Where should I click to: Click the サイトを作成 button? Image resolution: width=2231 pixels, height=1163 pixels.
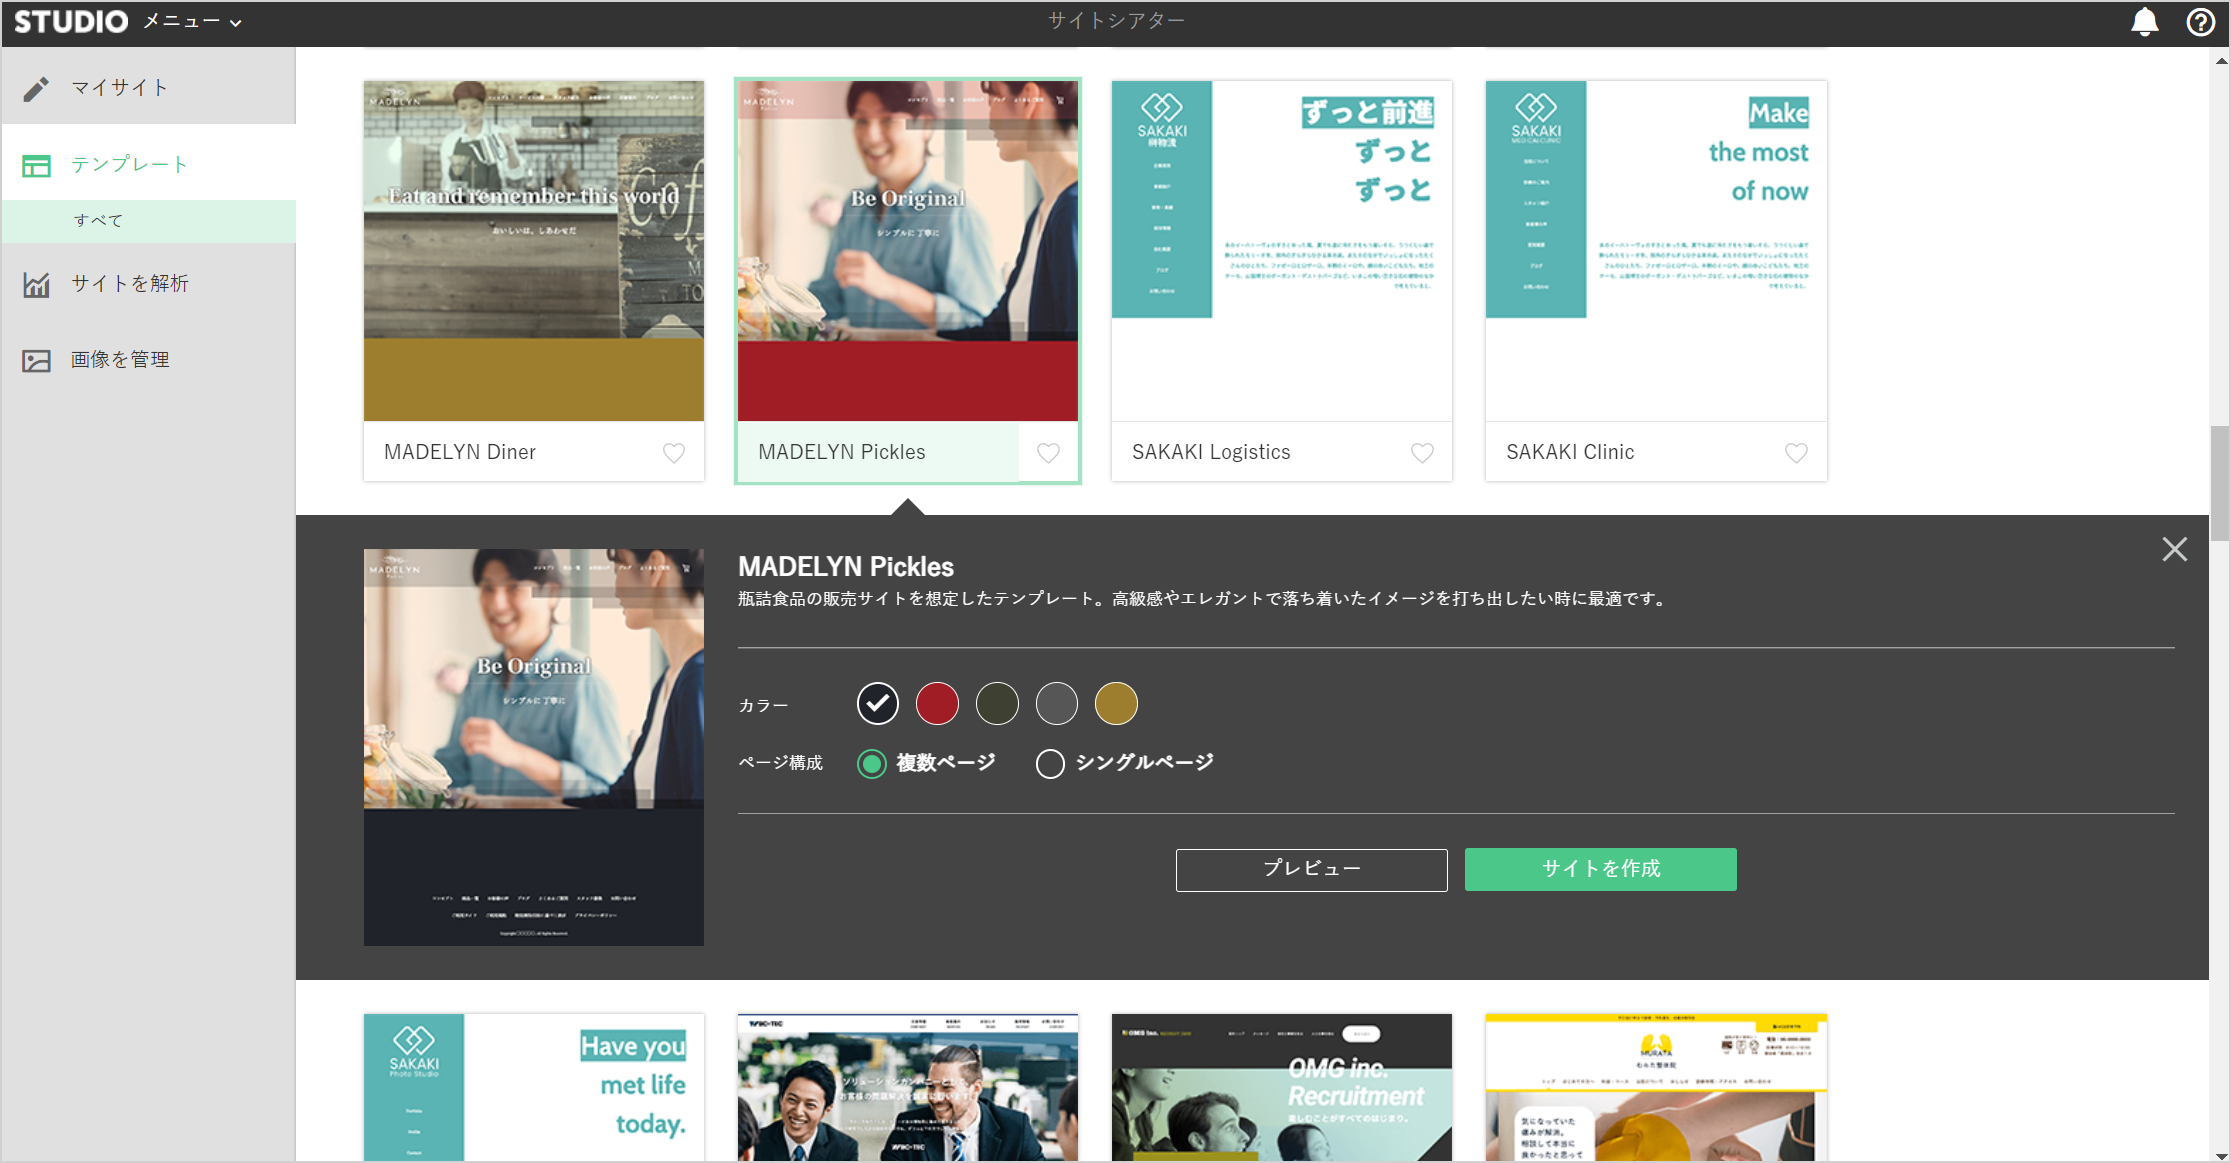coord(1600,869)
